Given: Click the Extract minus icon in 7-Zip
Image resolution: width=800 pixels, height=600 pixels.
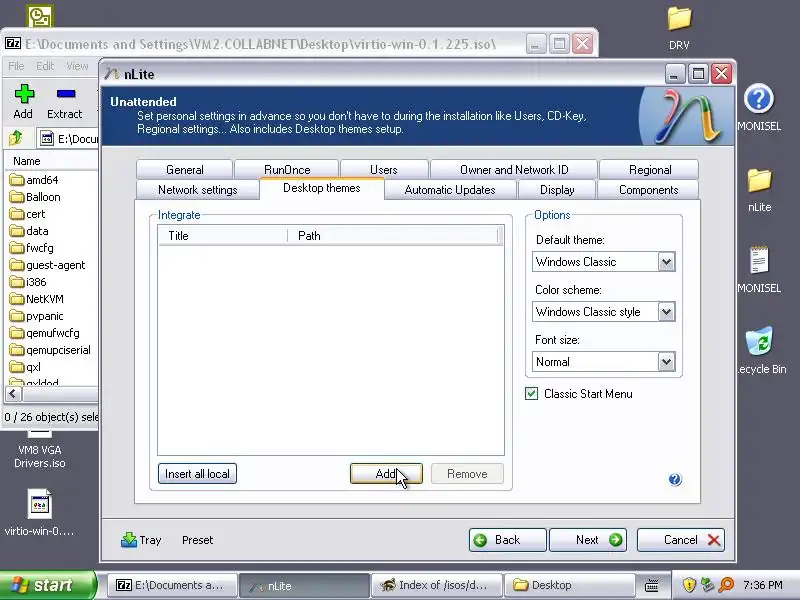Looking at the screenshot, I should coord(66,94).
